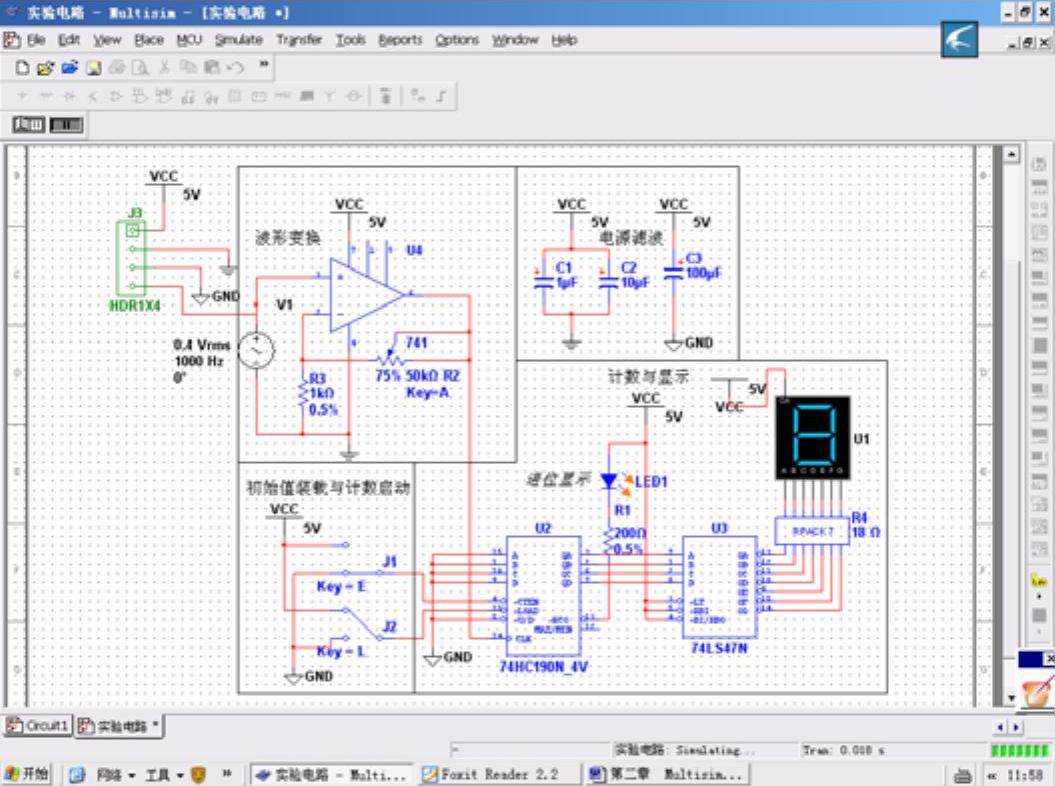Select the Place TTL gate component icon

[x=140, y=96]
